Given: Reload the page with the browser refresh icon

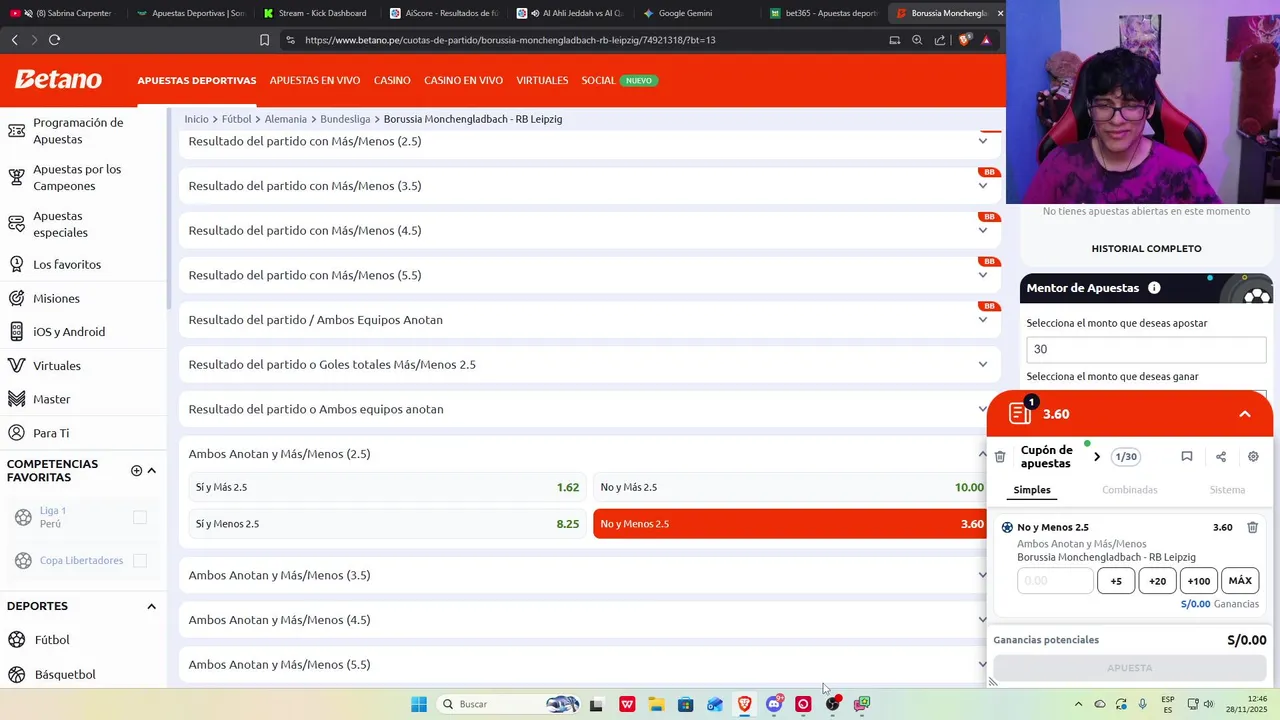Looking at the screenshot, I should tap(54, 40).
